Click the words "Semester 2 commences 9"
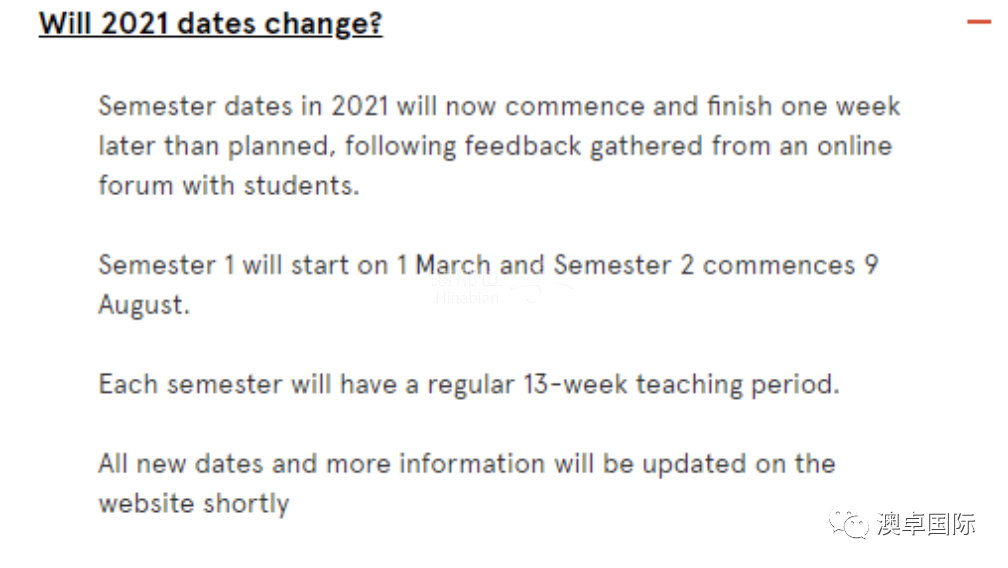 716,265
